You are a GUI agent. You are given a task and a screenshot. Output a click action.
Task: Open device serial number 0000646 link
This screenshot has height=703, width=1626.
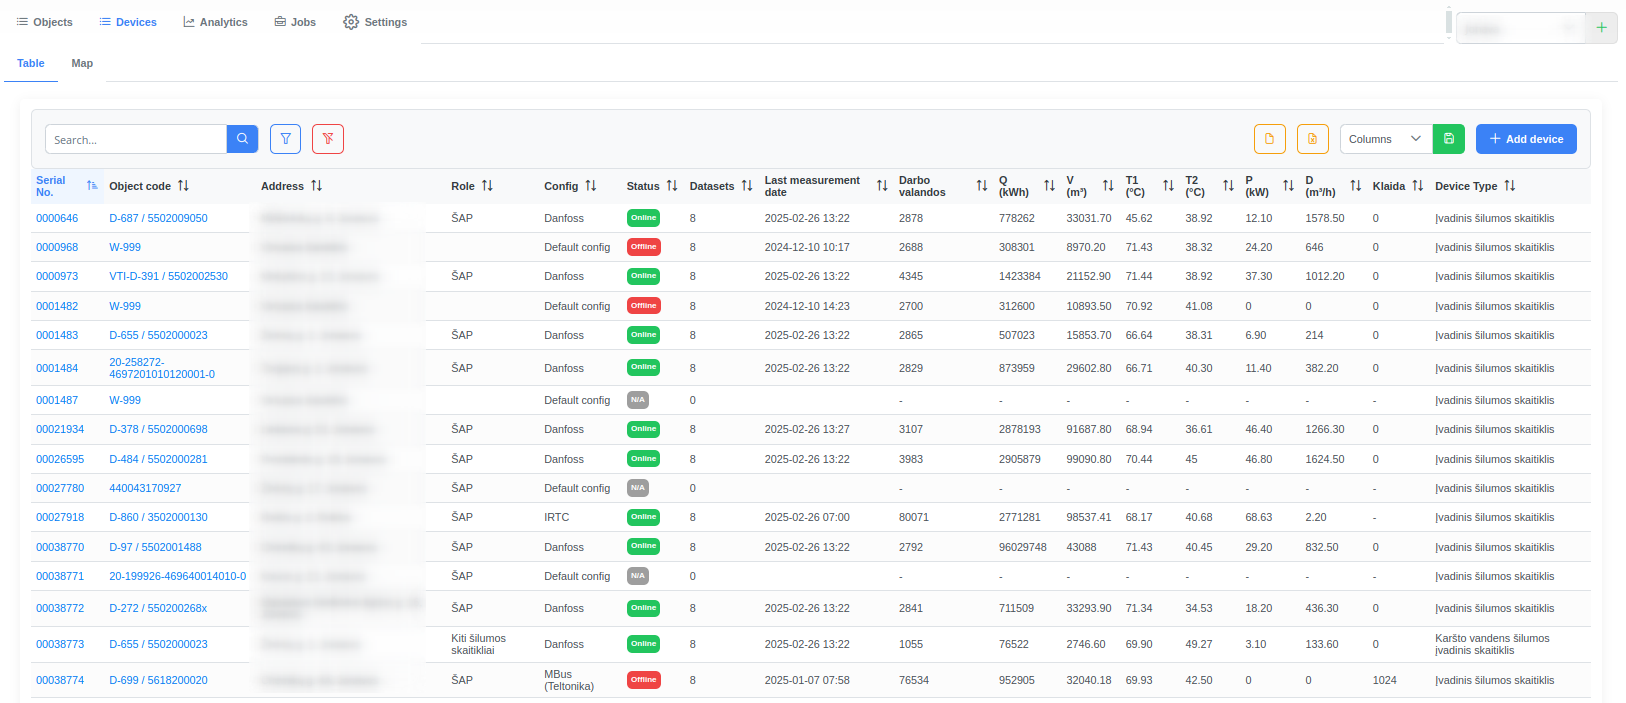click(x=57, y=218)
